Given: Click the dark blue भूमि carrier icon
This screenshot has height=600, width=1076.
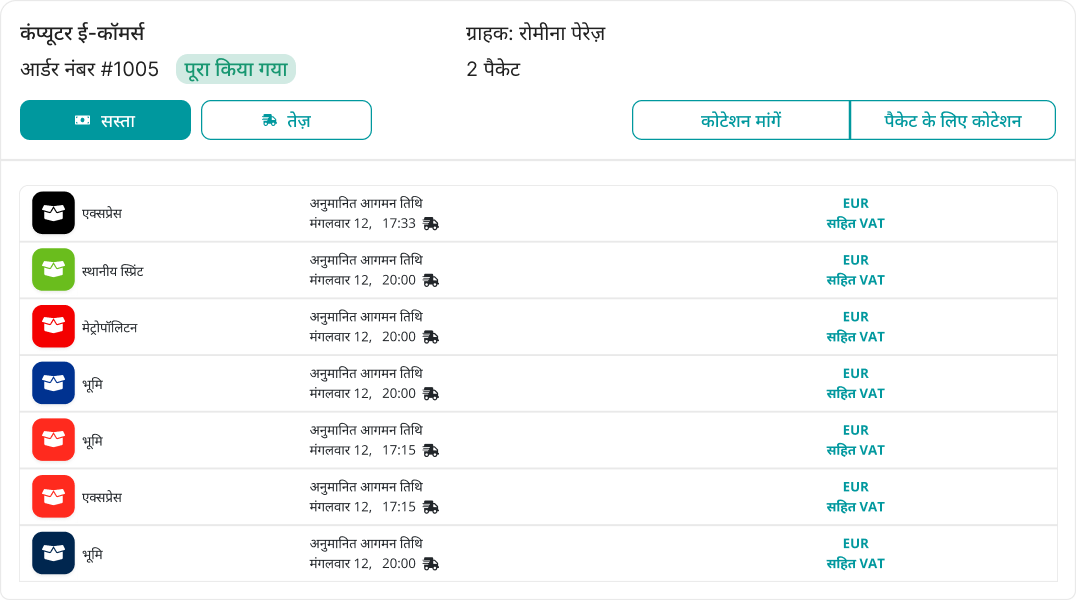Looking at the screenshot, I should pos(53,383).
